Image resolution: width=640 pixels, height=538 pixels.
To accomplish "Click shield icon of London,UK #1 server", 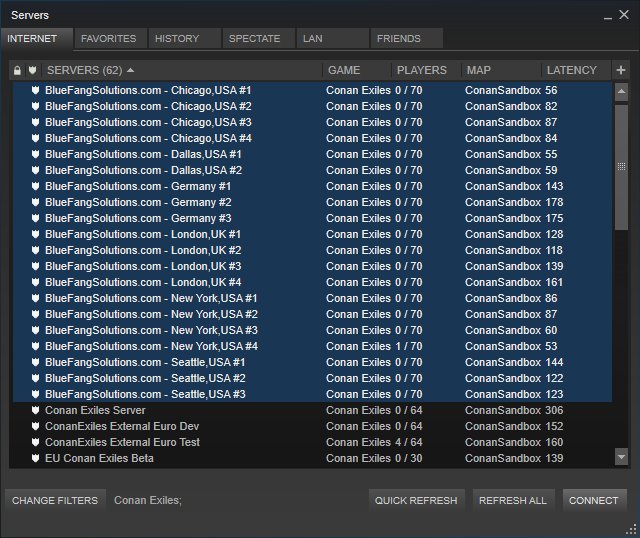I will click(x=36, y=234).
